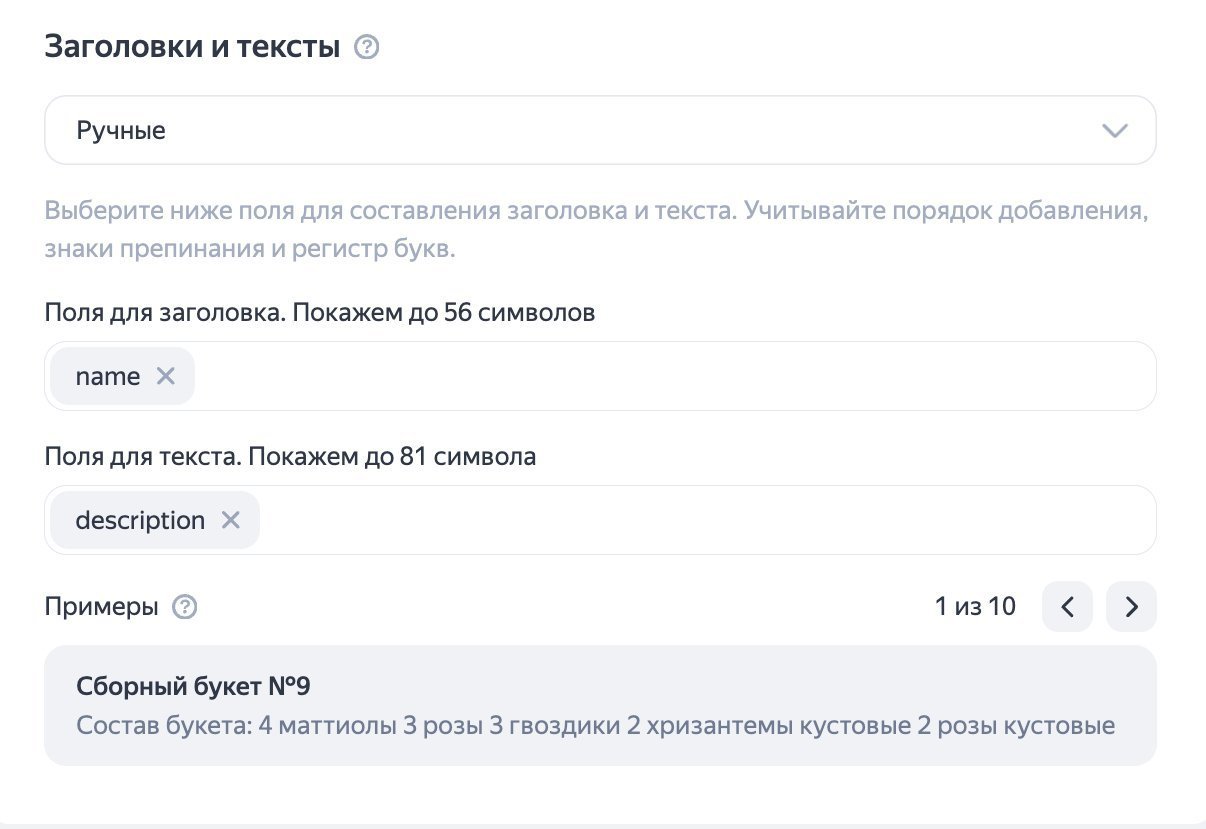The width and height of the screenshot is (1206, 829).
Task: Click the Заголовки и тексты section heading
Action: click(x=192, y=47)
